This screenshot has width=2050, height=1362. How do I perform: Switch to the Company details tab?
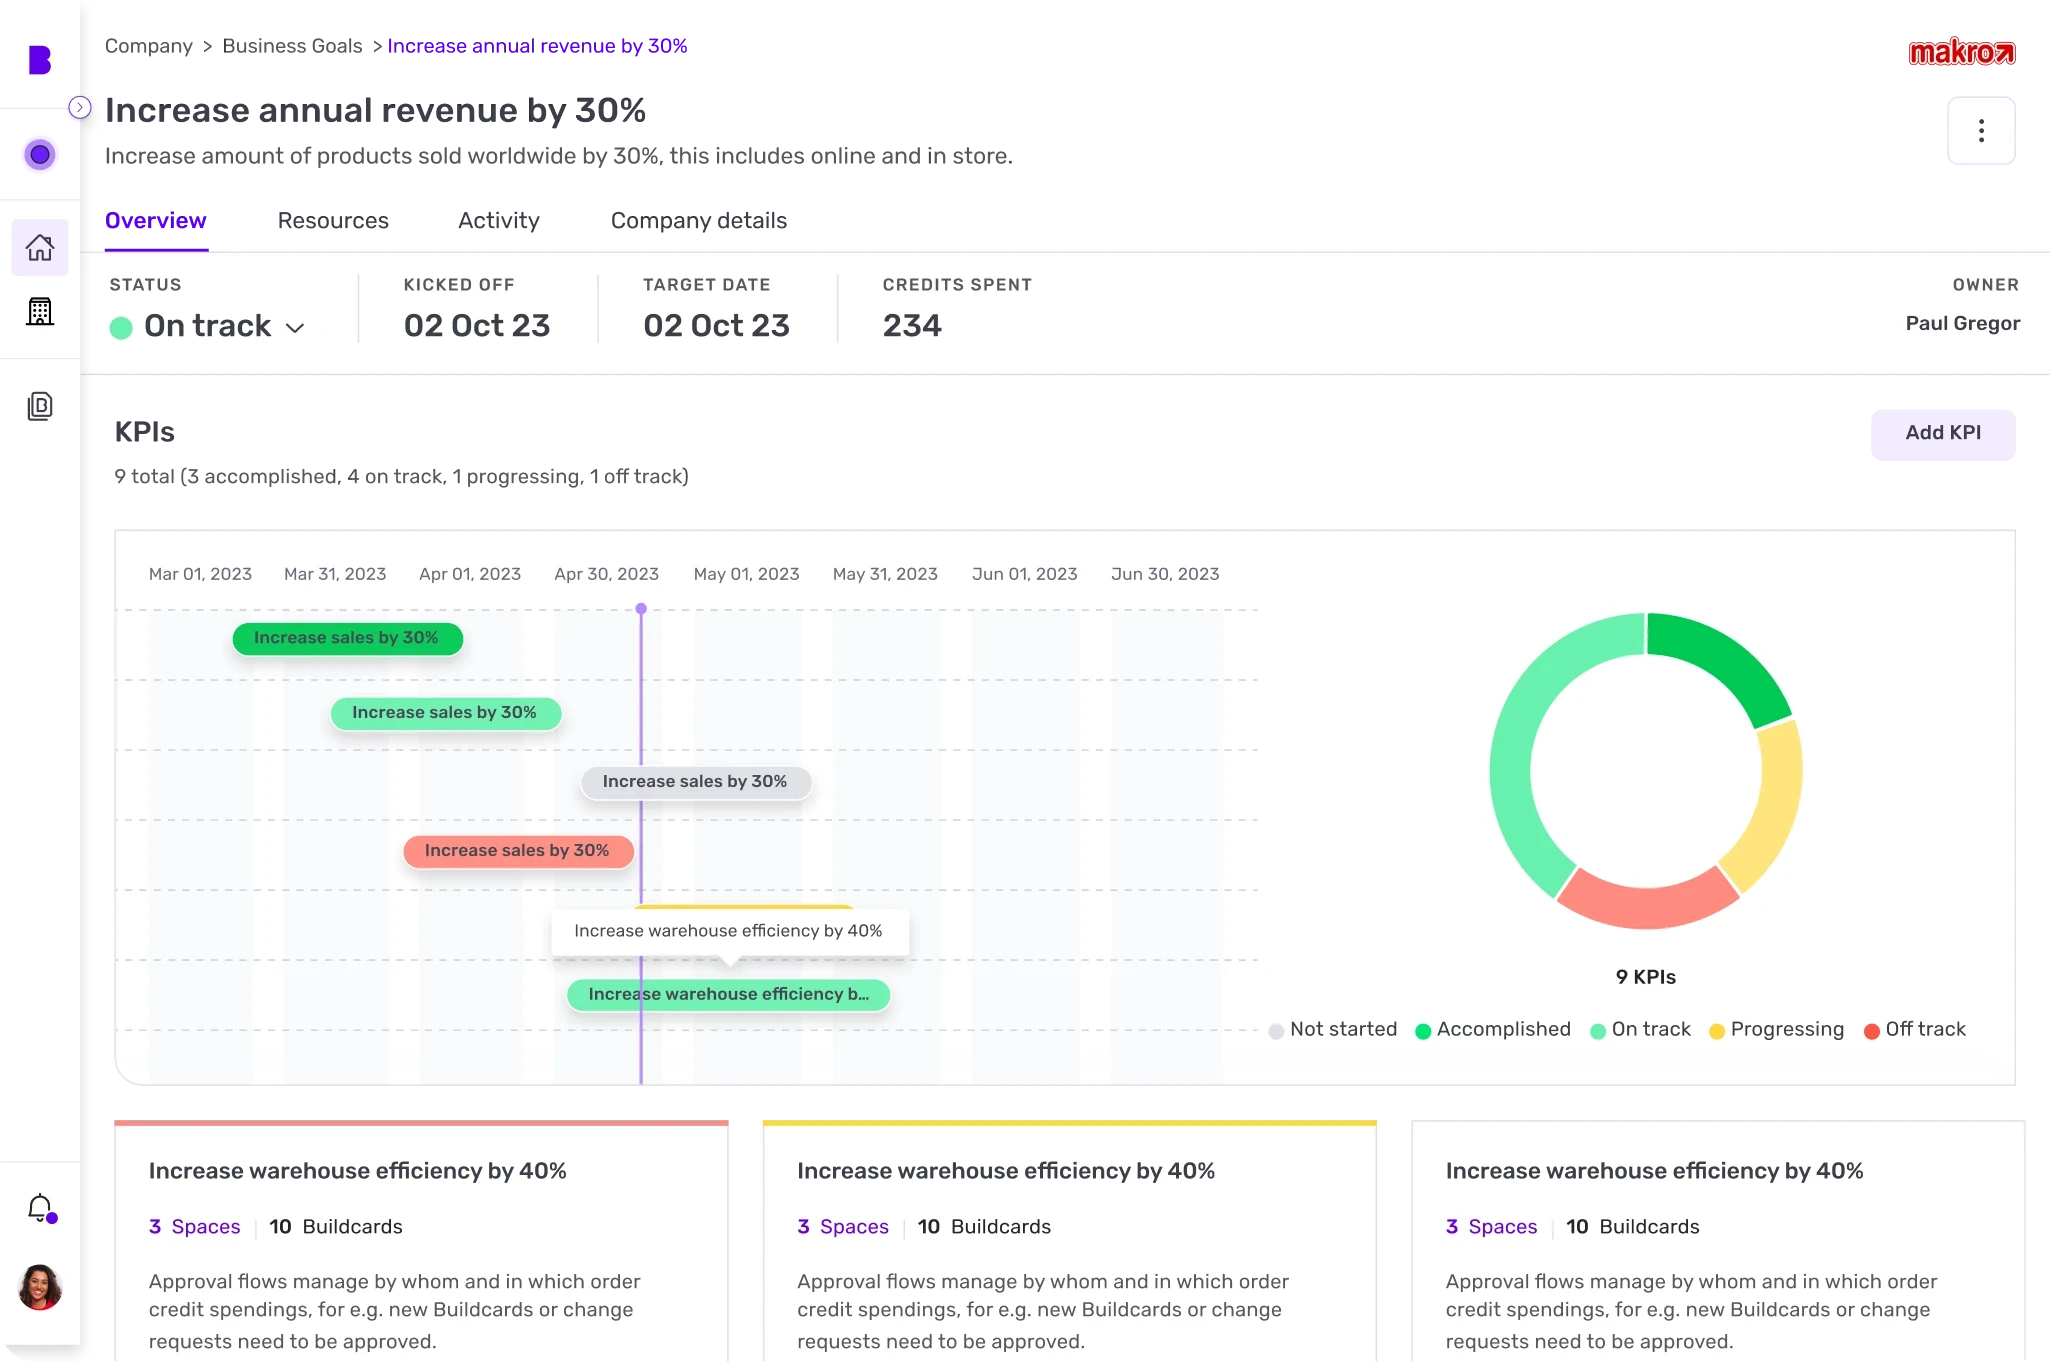coord(699,220)
